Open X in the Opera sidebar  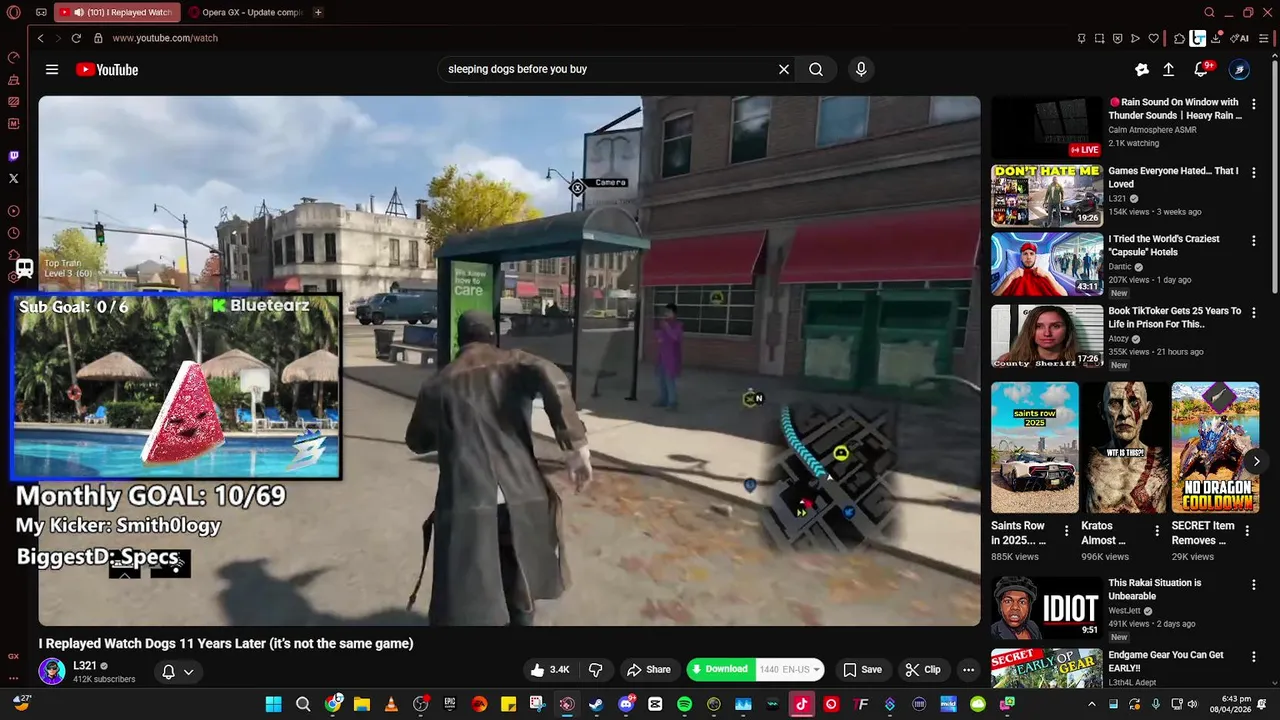tap(14, 178)
